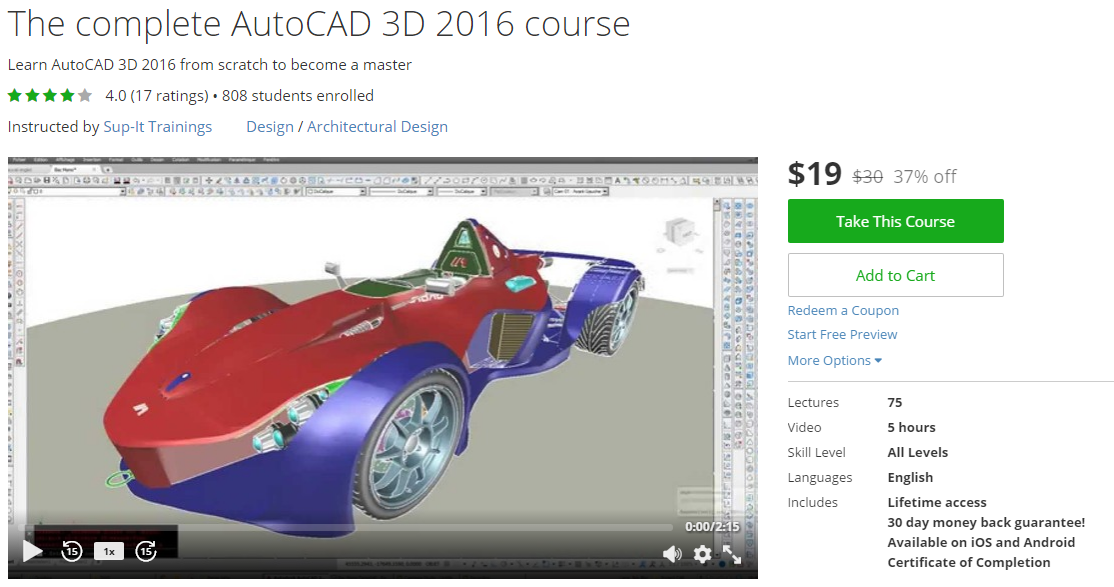The width and height of the screenshot is (1114, 587).
Task: Click the course title heading
Action: (x=318, y=23)
